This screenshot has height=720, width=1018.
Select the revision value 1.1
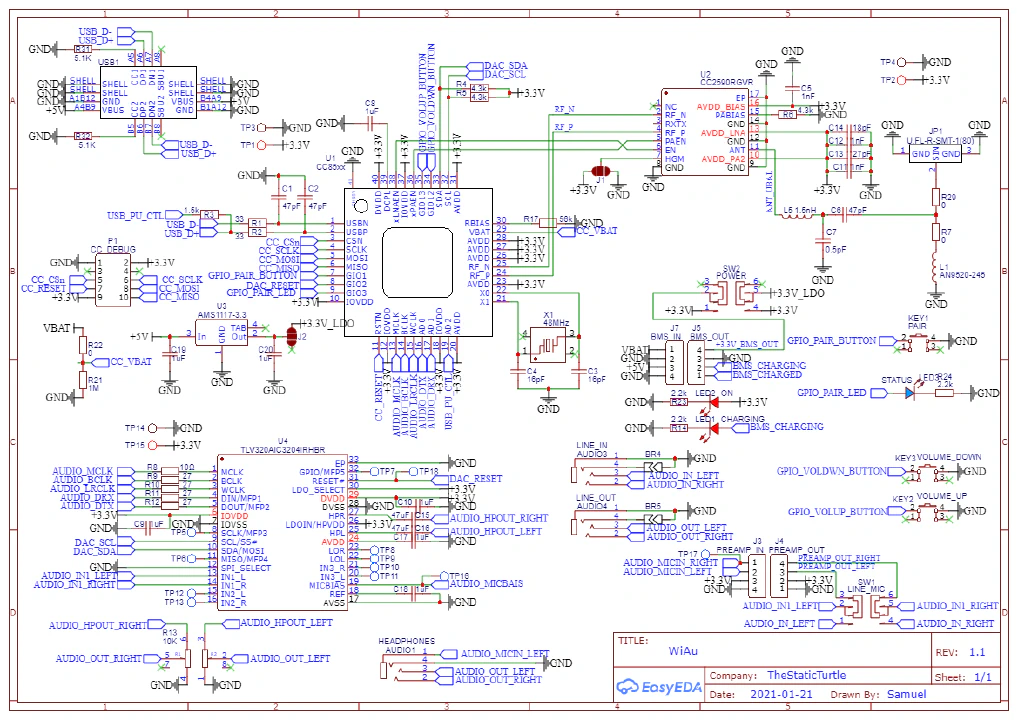click(x=977, y=652)
